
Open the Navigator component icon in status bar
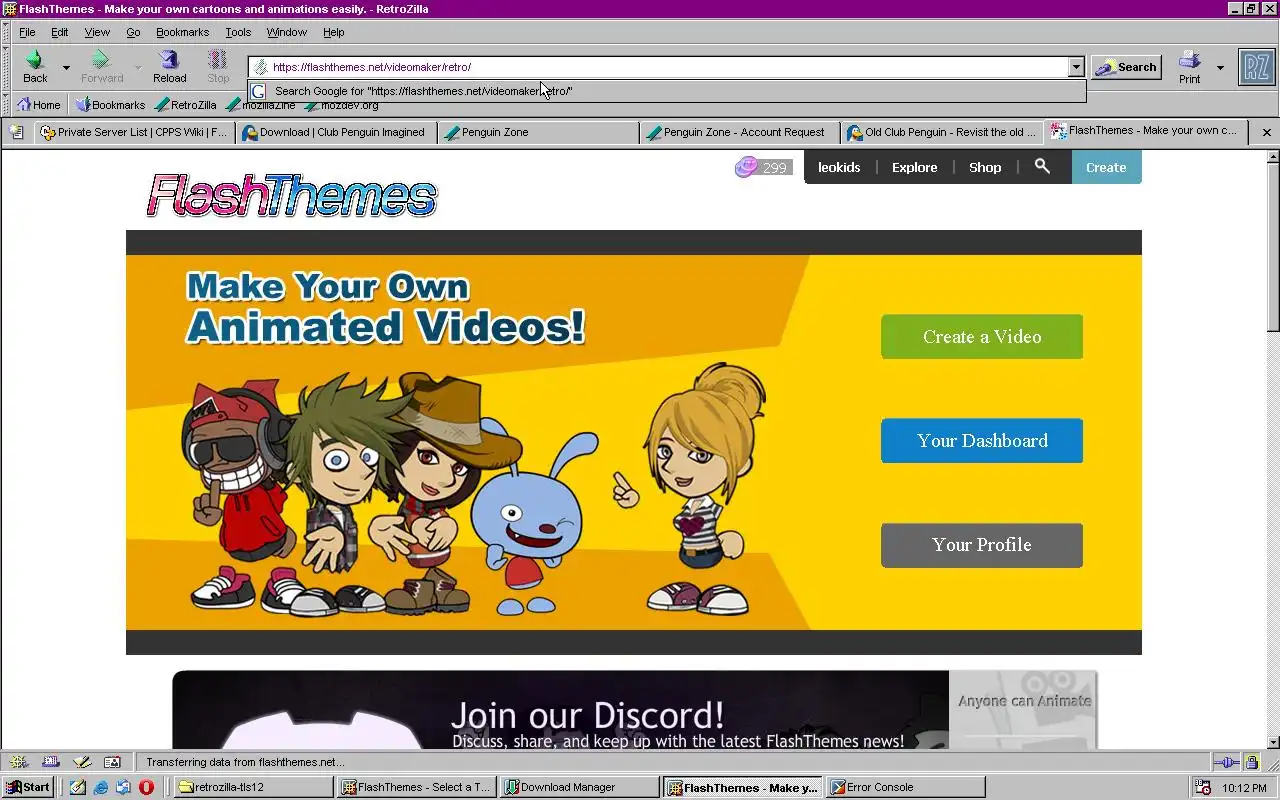point(19,762)
